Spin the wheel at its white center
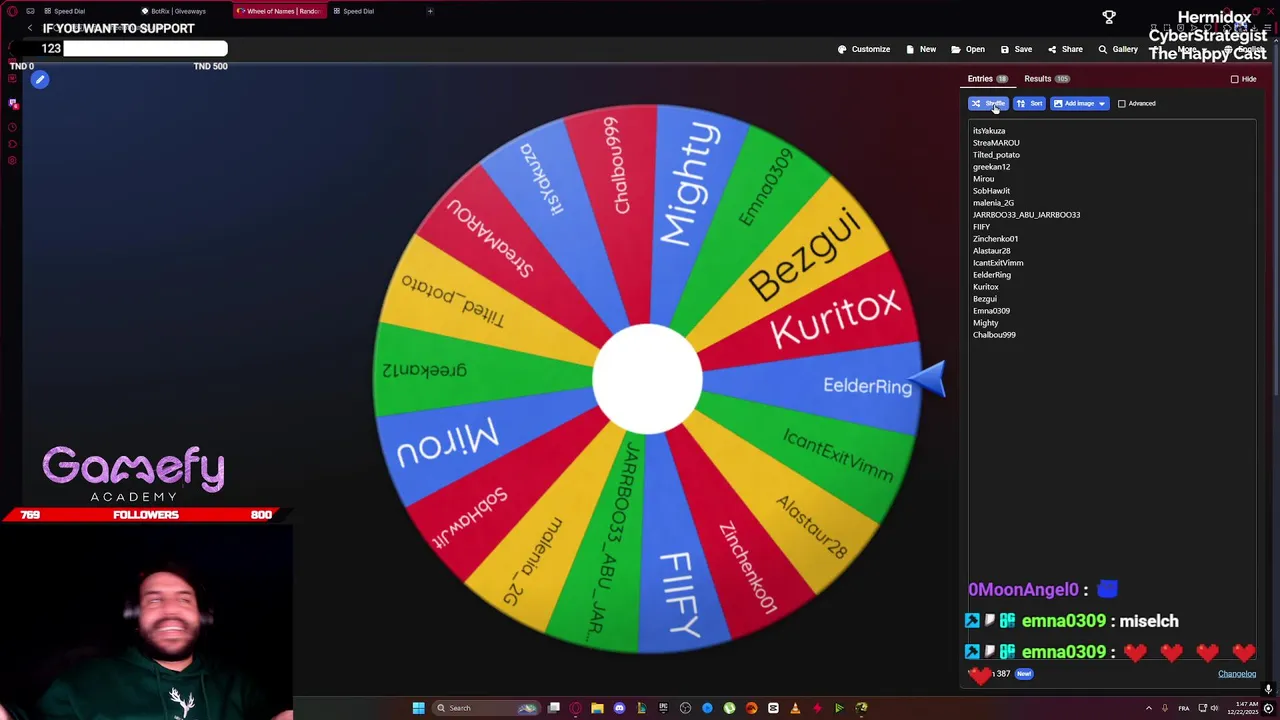 (x=647, y=380)
